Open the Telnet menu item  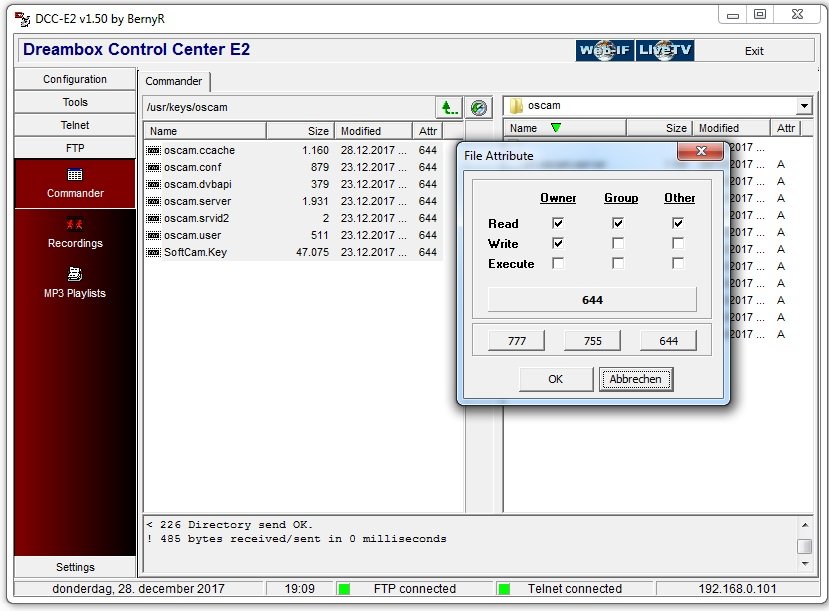point(75,125)
